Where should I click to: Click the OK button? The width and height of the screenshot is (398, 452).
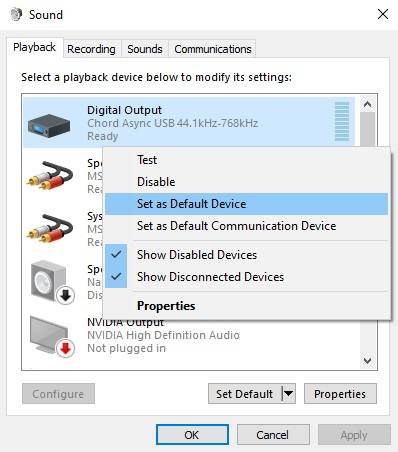(x=192, y=435)
